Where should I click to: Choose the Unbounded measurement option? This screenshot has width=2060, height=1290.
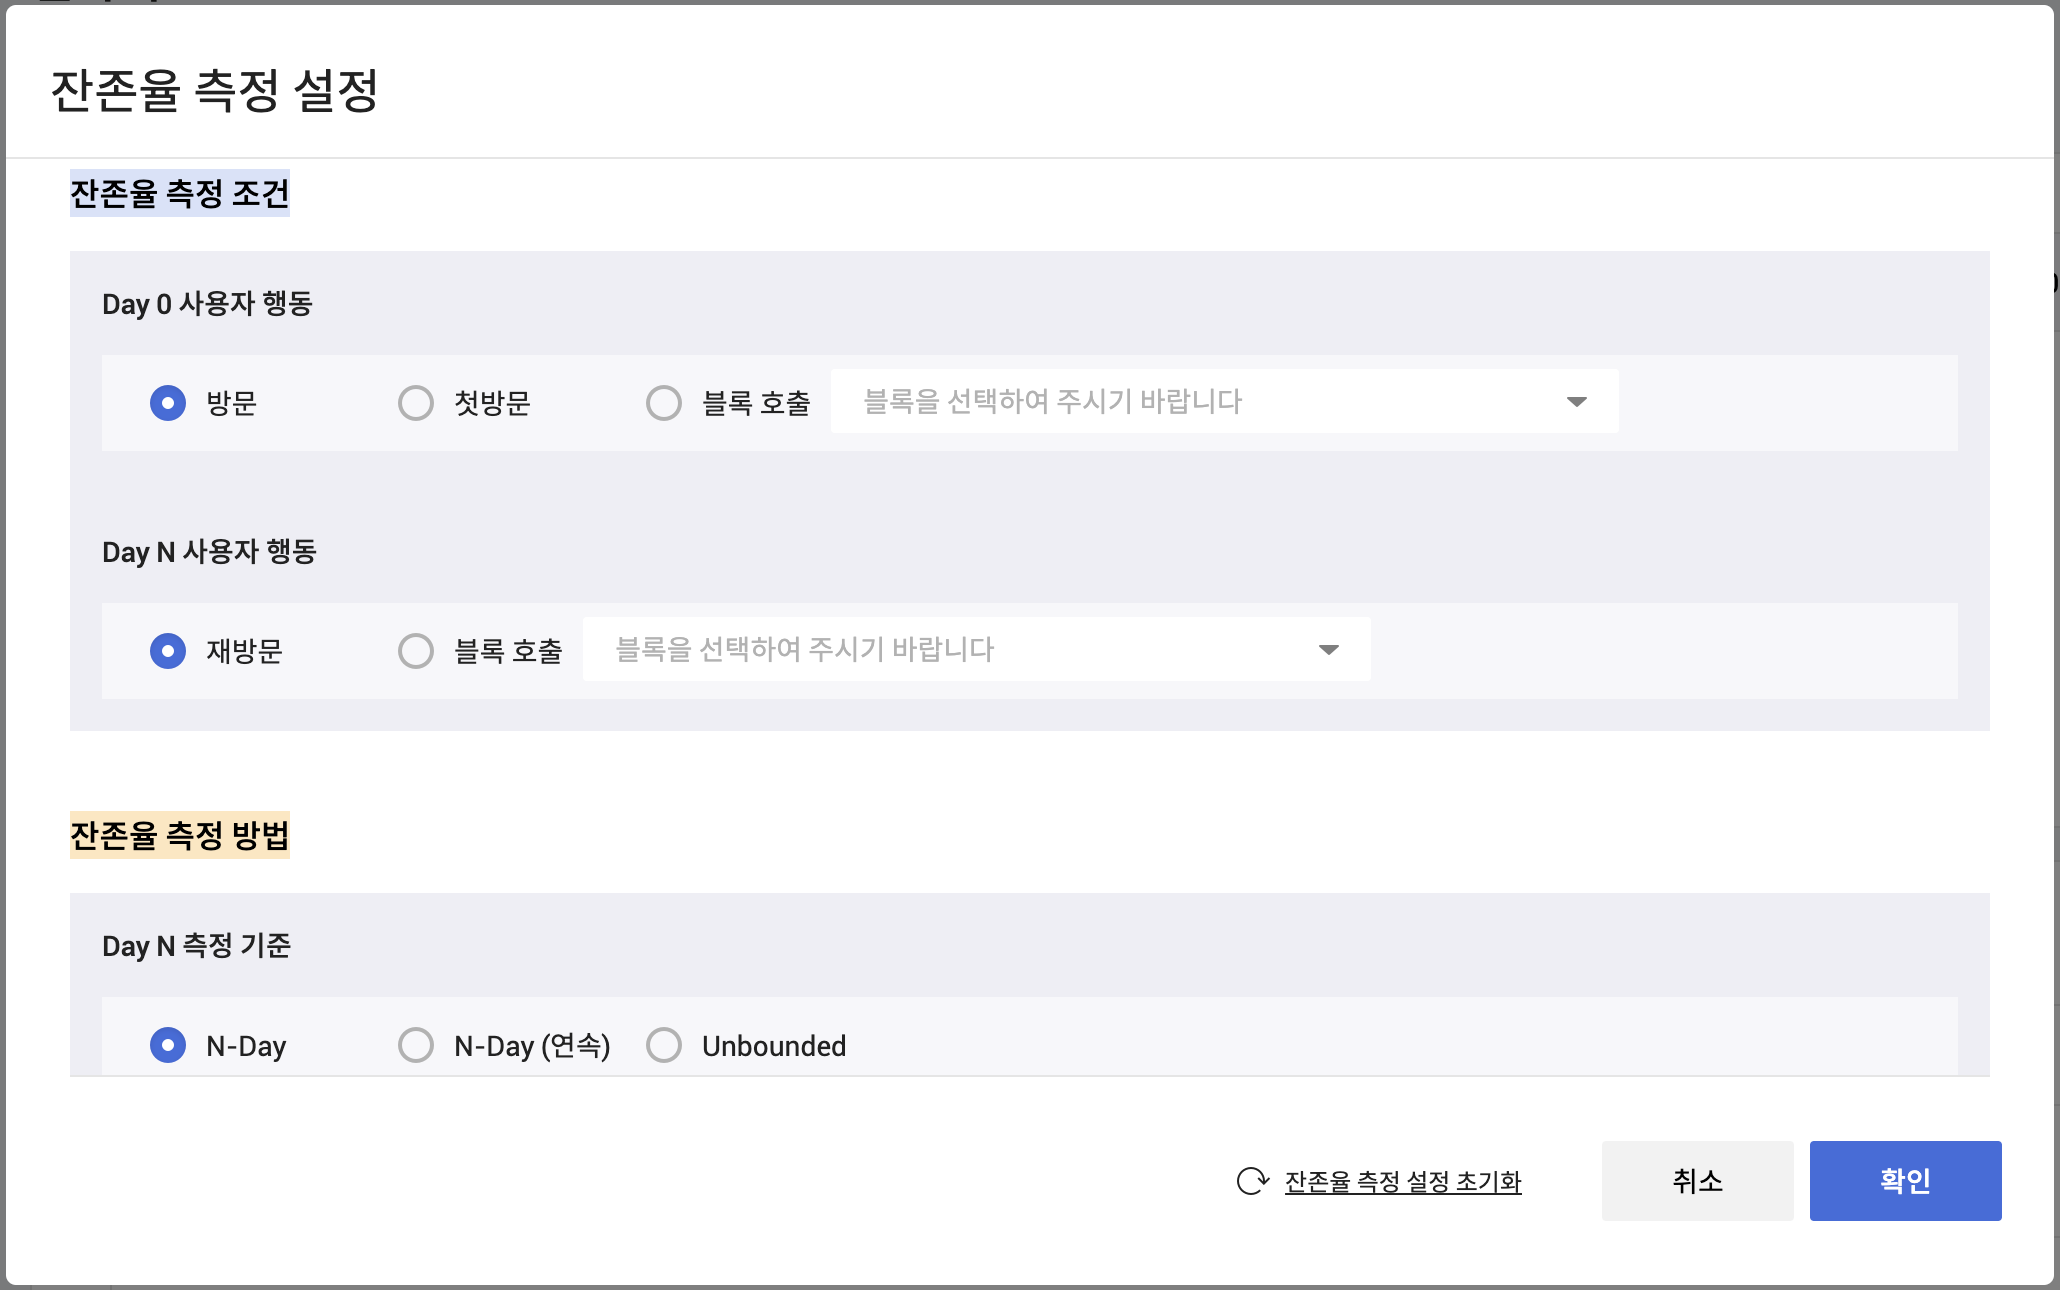click(664, 1045)
